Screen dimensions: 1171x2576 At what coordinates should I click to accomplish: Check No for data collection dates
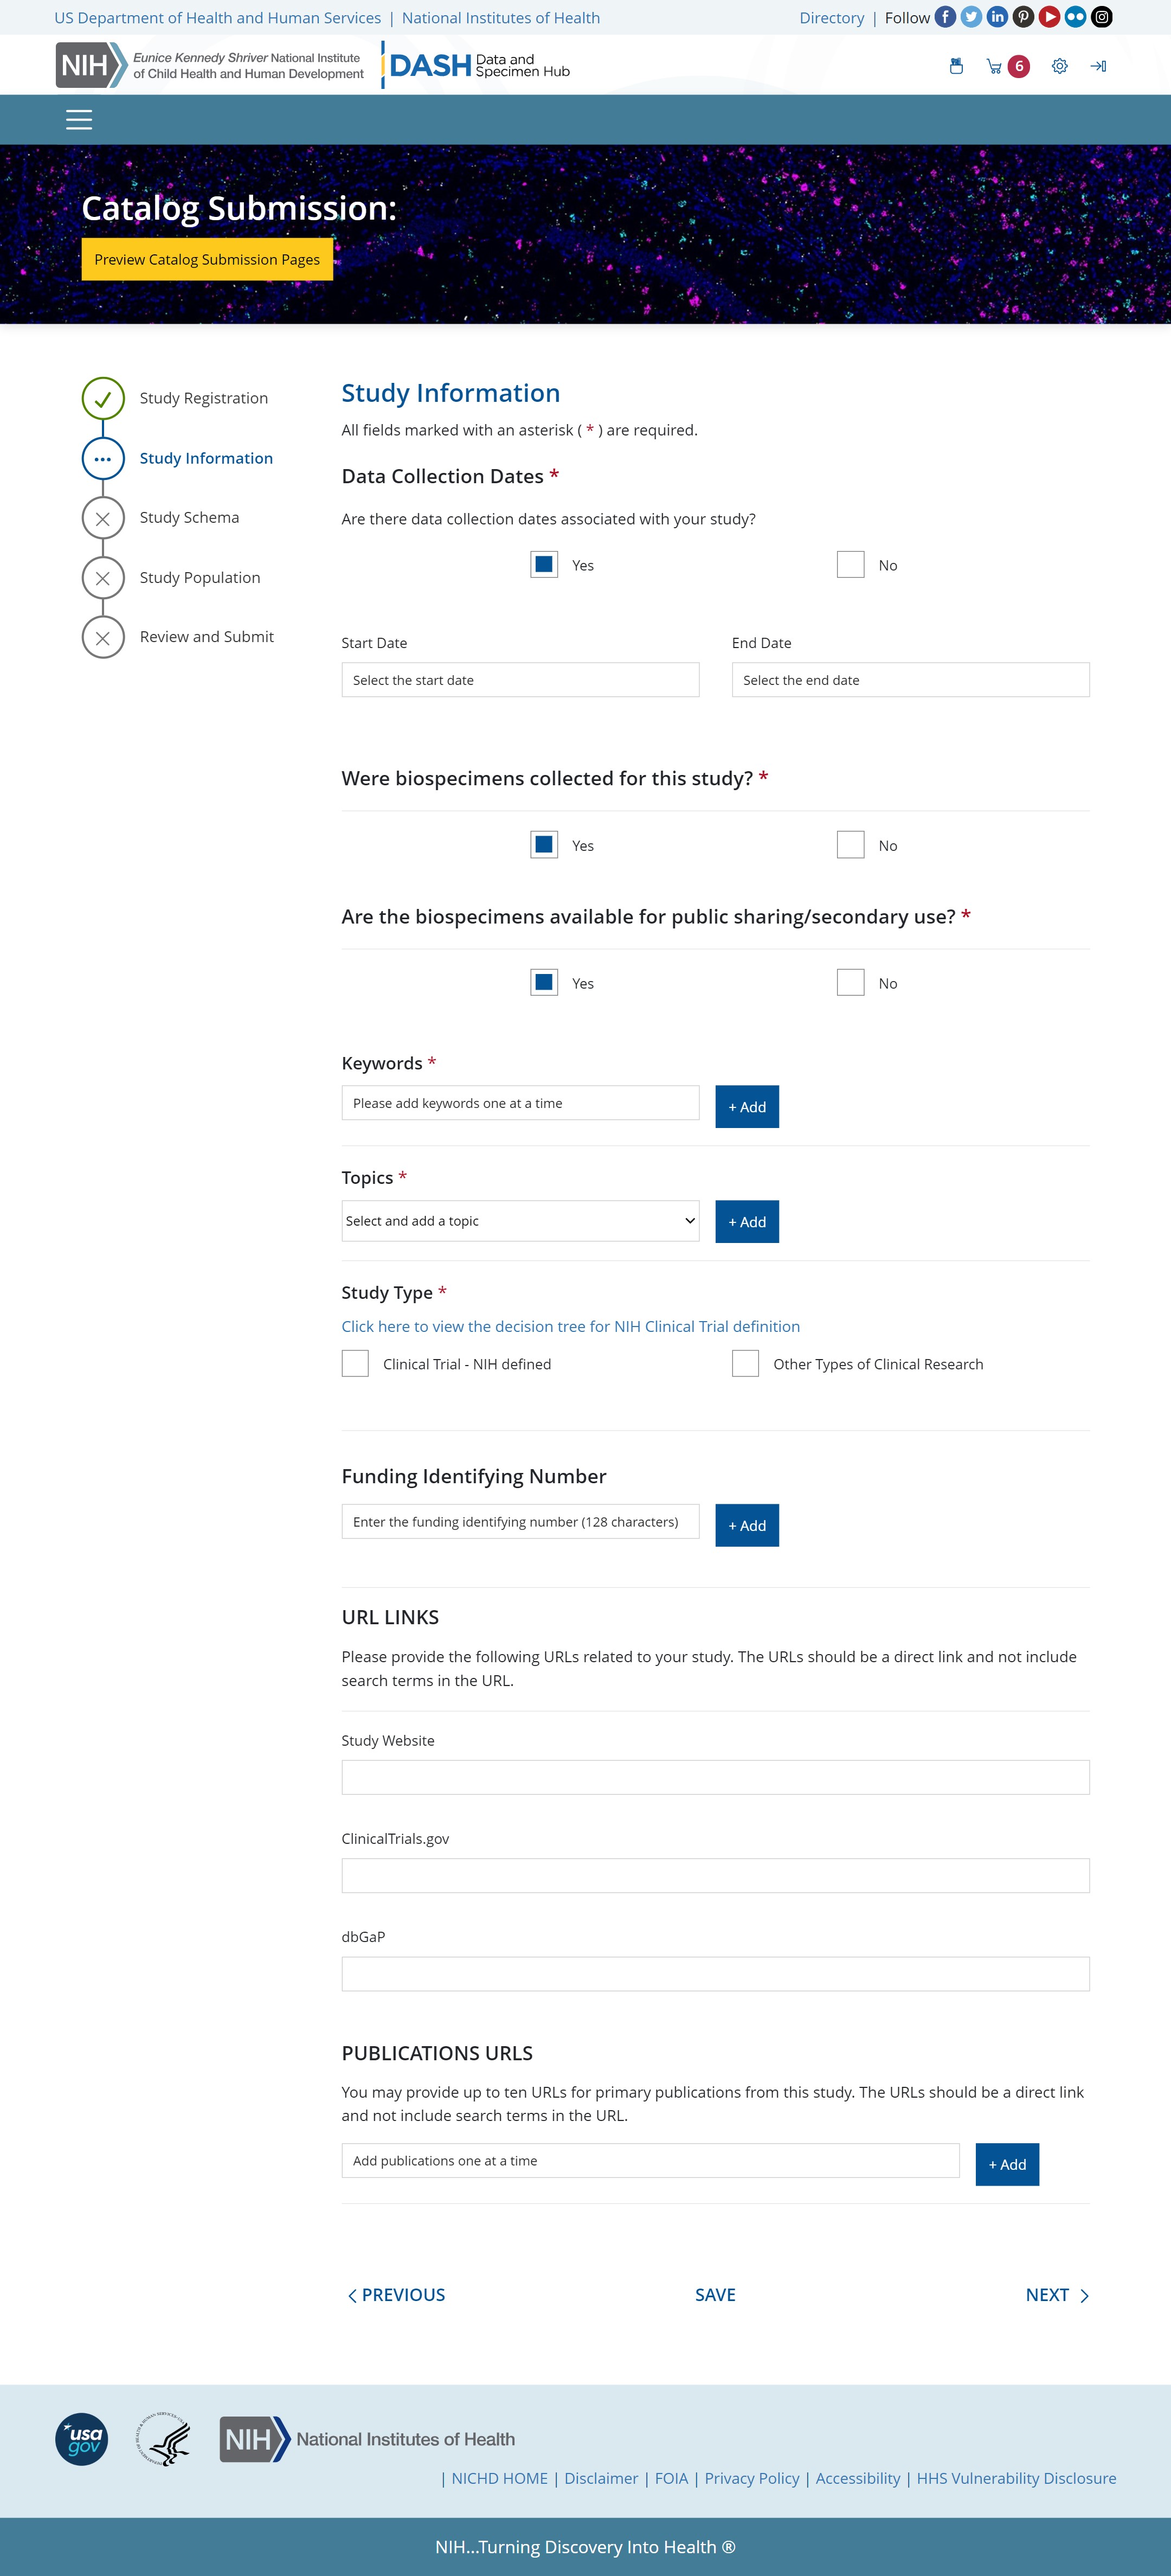(x=850, y=565)
